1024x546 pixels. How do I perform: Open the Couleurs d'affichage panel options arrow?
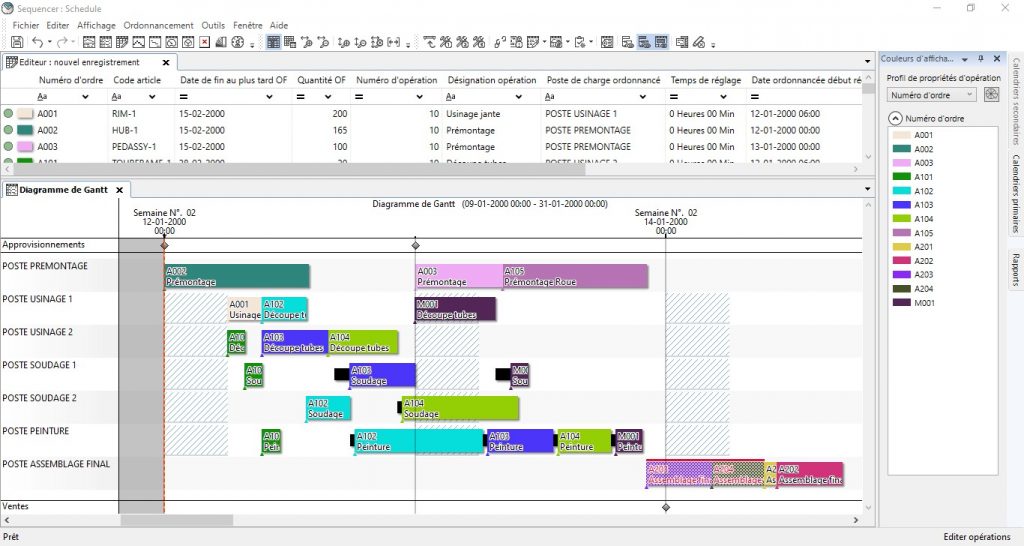click(965, 59)
